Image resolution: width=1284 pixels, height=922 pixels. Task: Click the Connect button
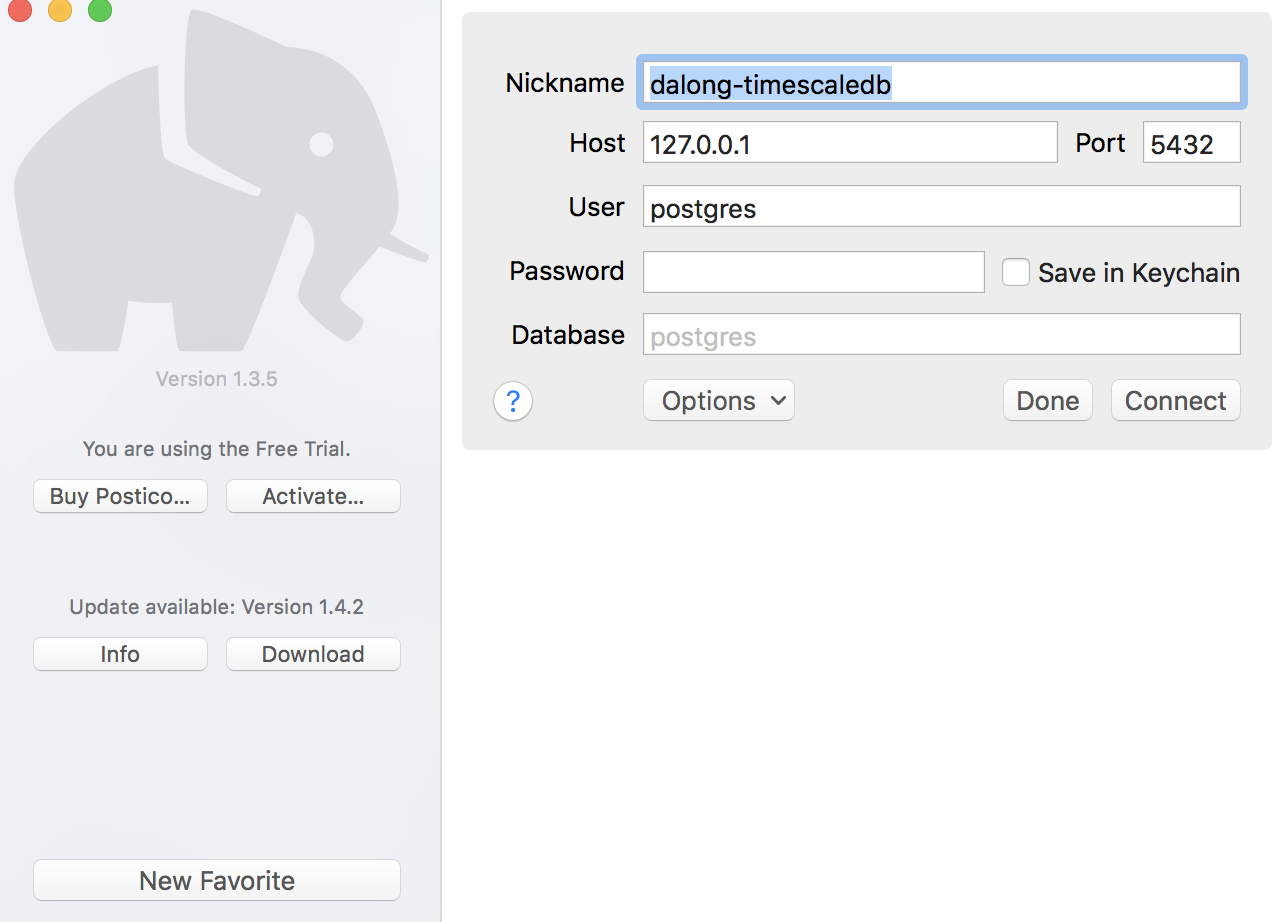point(1176,401)
